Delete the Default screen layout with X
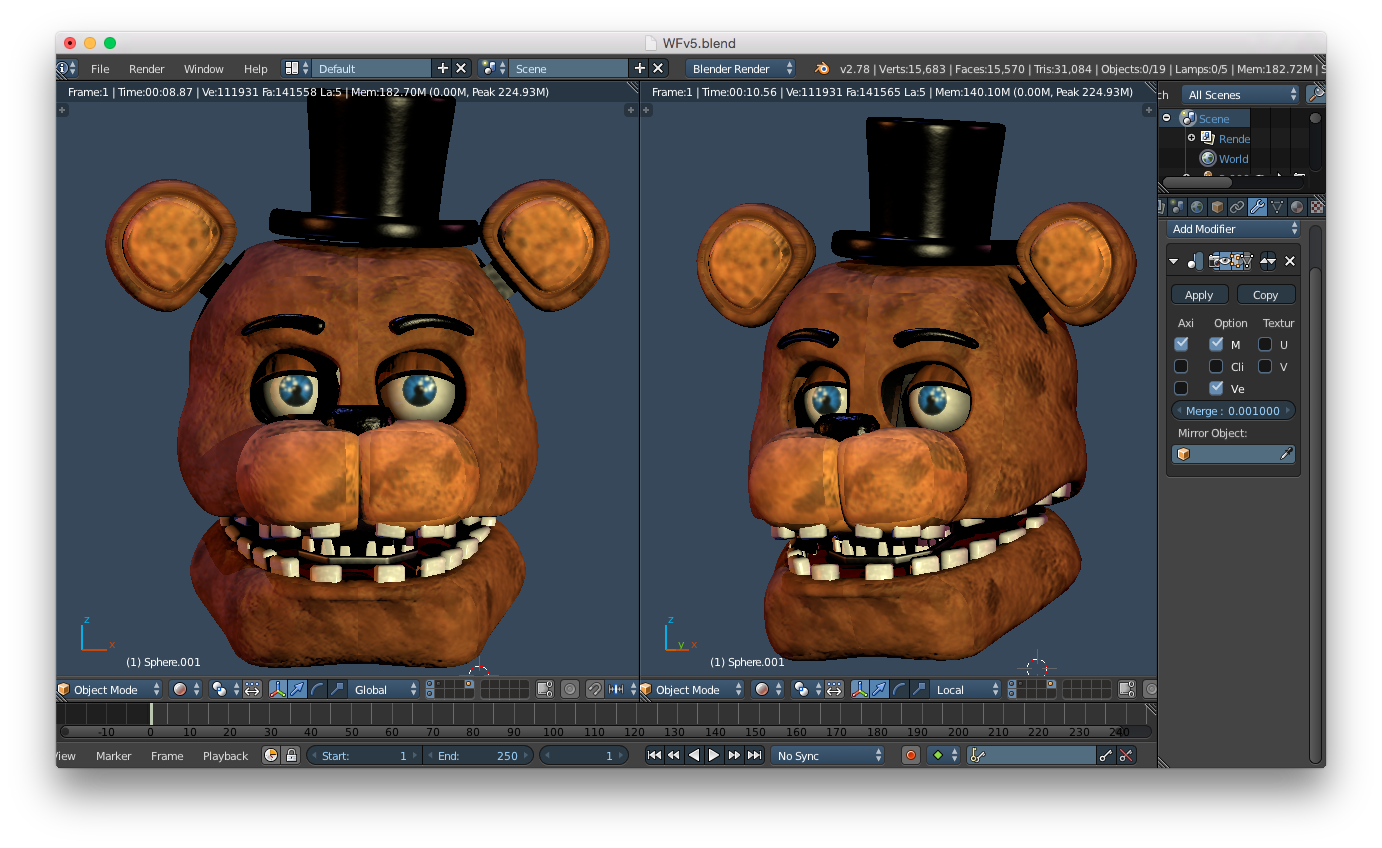The width and height of the screenshot is (1382, 848). [x=461, y=69]
